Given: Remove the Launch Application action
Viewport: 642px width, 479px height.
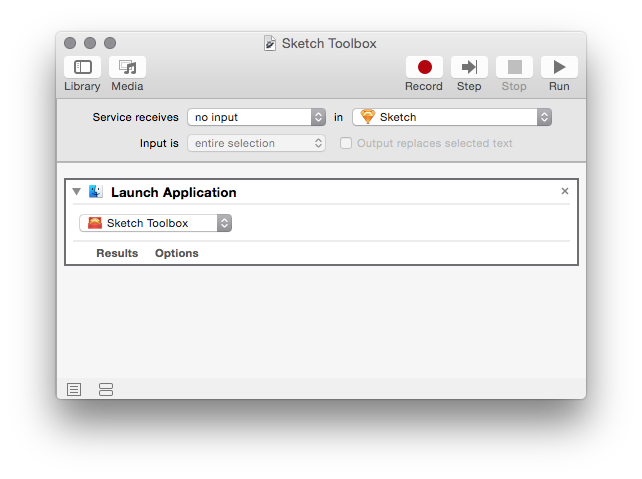Looking at the screenshot, I should pos(565,191).
